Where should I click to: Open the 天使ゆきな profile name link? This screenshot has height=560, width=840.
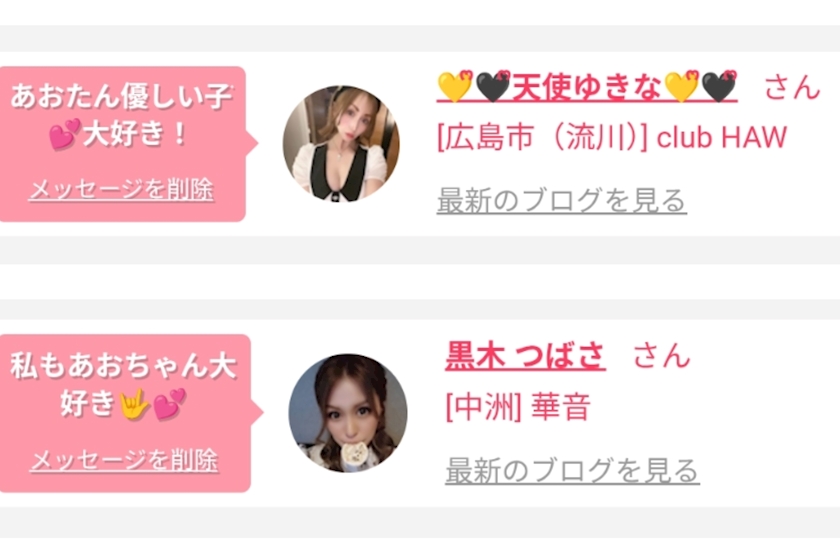[x=587, y=86]
